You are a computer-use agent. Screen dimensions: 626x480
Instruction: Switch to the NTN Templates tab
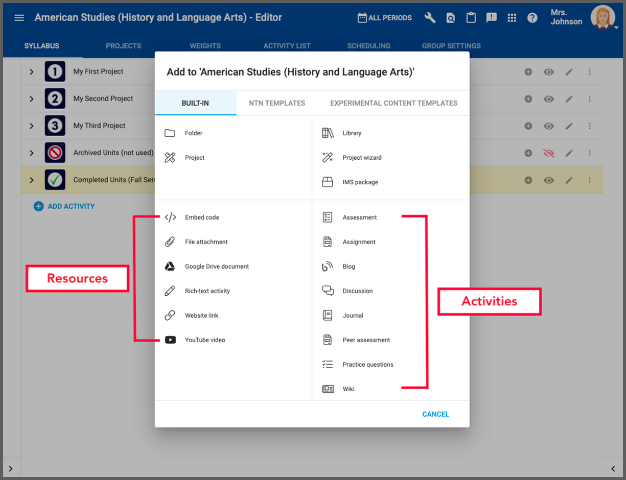tap(276, 103)
